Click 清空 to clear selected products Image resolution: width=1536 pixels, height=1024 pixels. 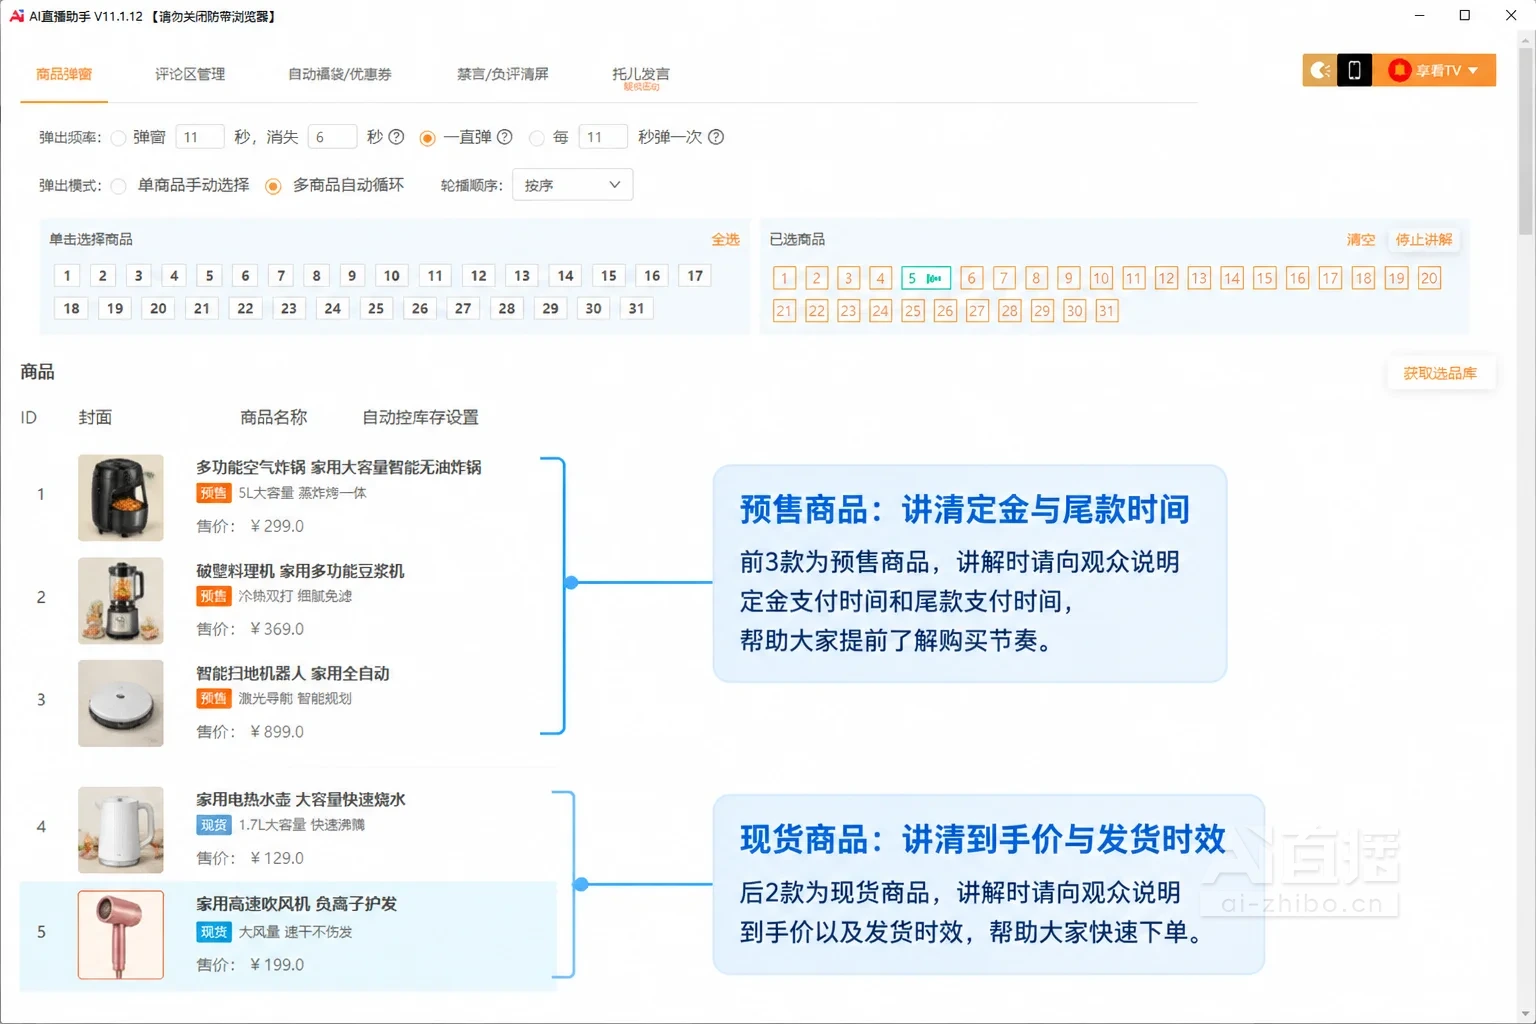(1361, 240)
